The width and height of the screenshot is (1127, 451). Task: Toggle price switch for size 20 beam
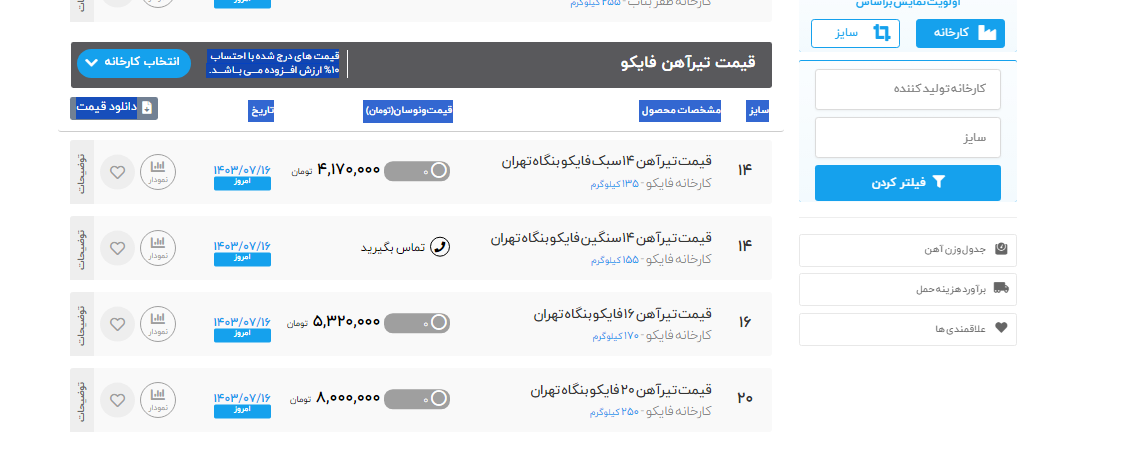pos(416,399)
